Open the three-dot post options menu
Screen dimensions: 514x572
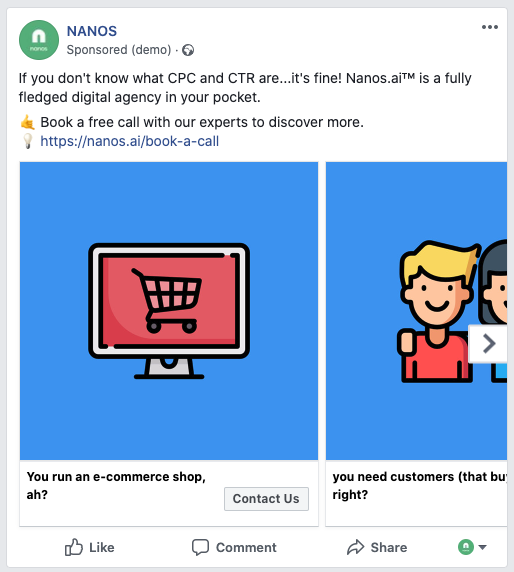pos(490,27)
